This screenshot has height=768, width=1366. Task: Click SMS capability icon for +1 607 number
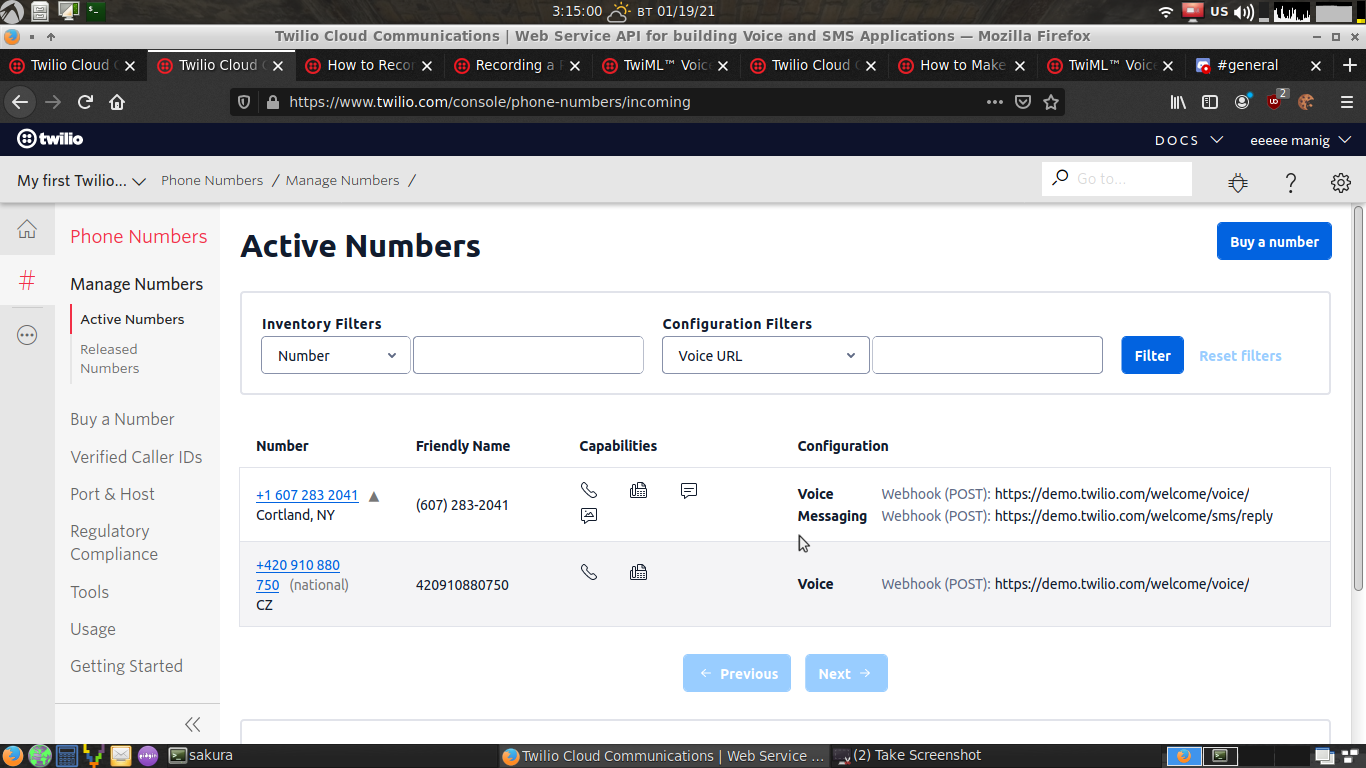pyautogui.click(x=689, y=490)
